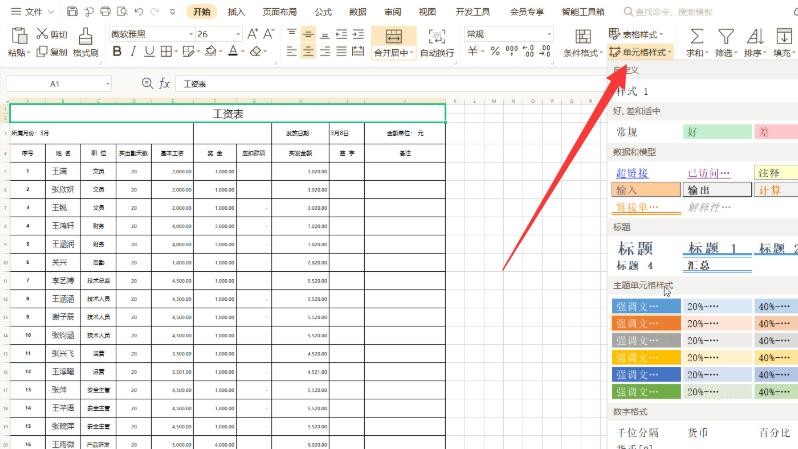Toggle Underline formatting
798x449 pixels.
(151, 52)
